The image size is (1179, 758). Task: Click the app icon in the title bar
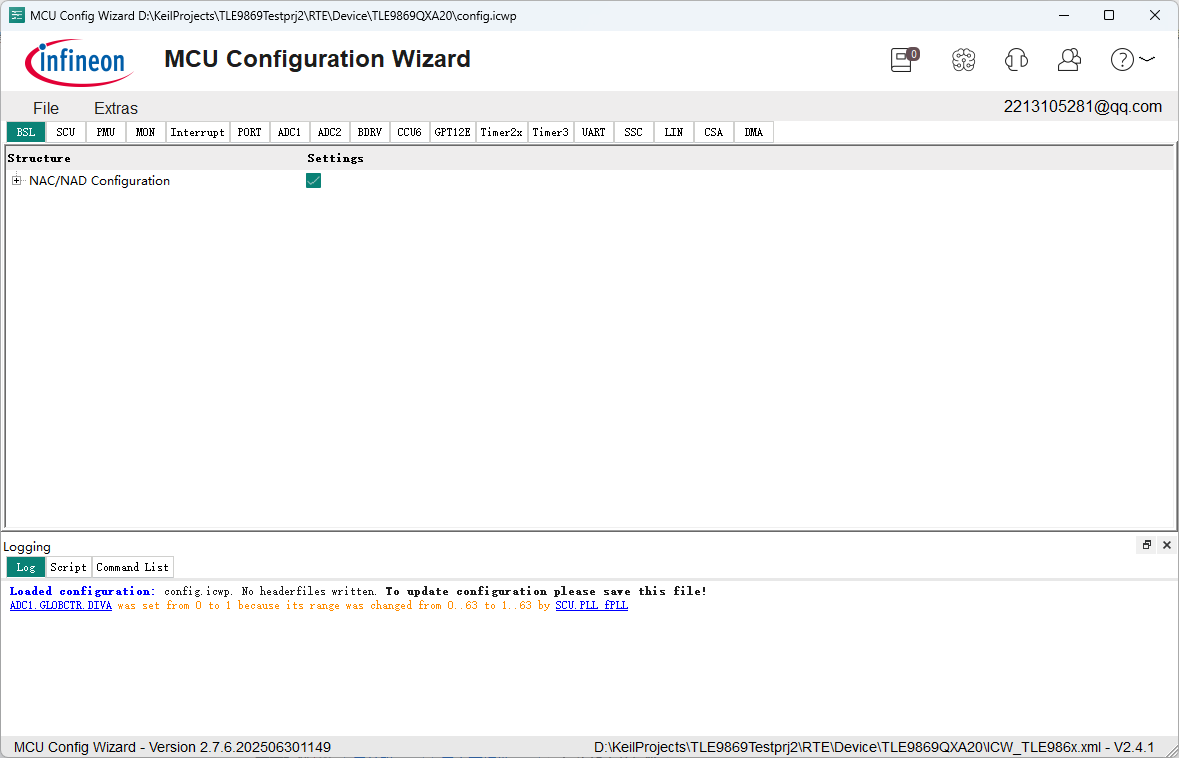tap(15, 15)
